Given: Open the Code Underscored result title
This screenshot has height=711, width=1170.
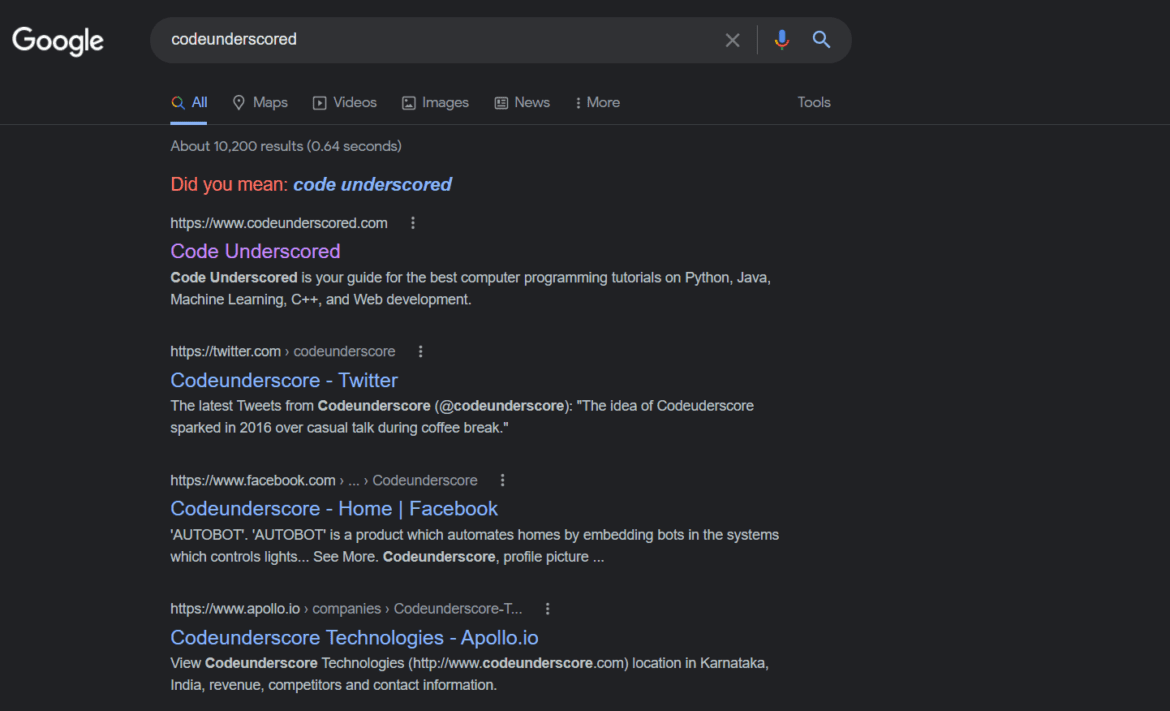Looking at the screenshot, I should point(255,251).
